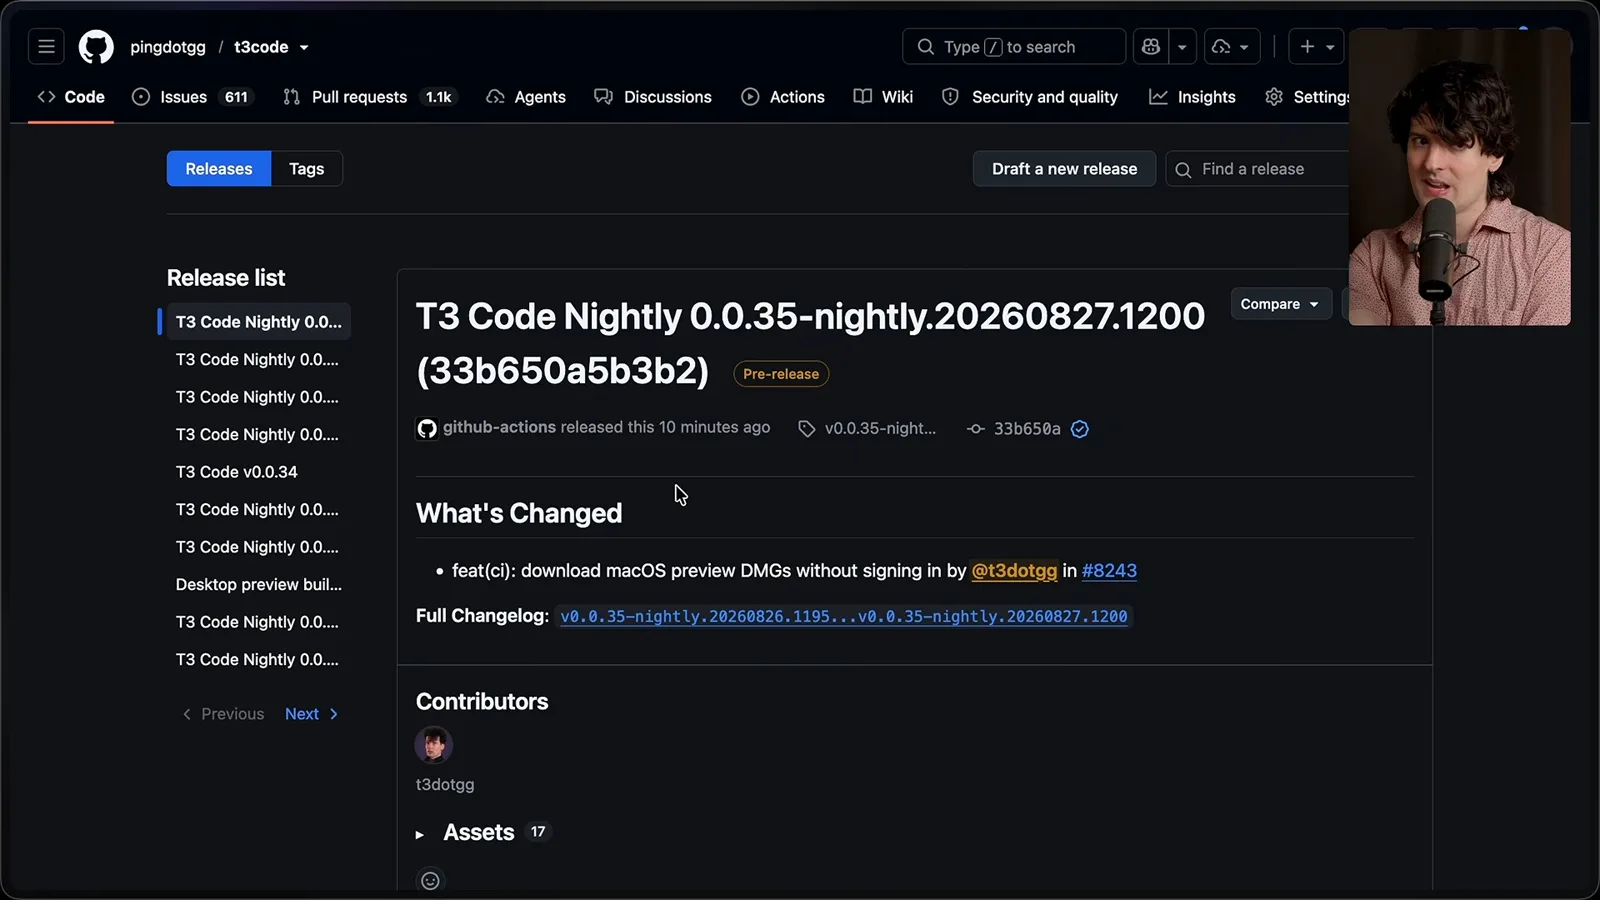Click the pingdotgg owner link
Image resolution: width=1600 pixels, height=900 pixels.
(167, 47)
